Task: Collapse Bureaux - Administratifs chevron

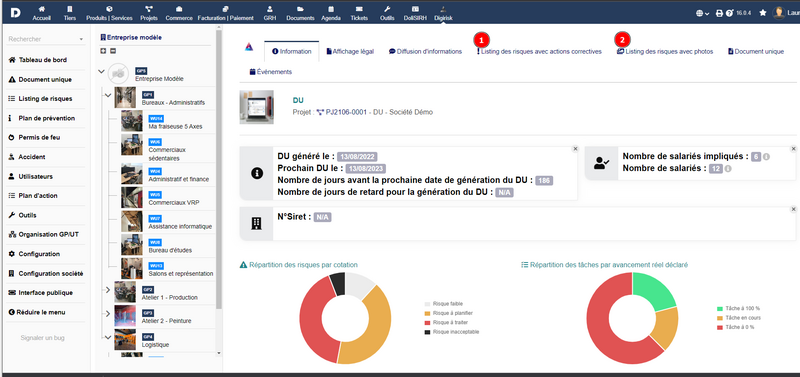Action: click(x=108, y=95)
